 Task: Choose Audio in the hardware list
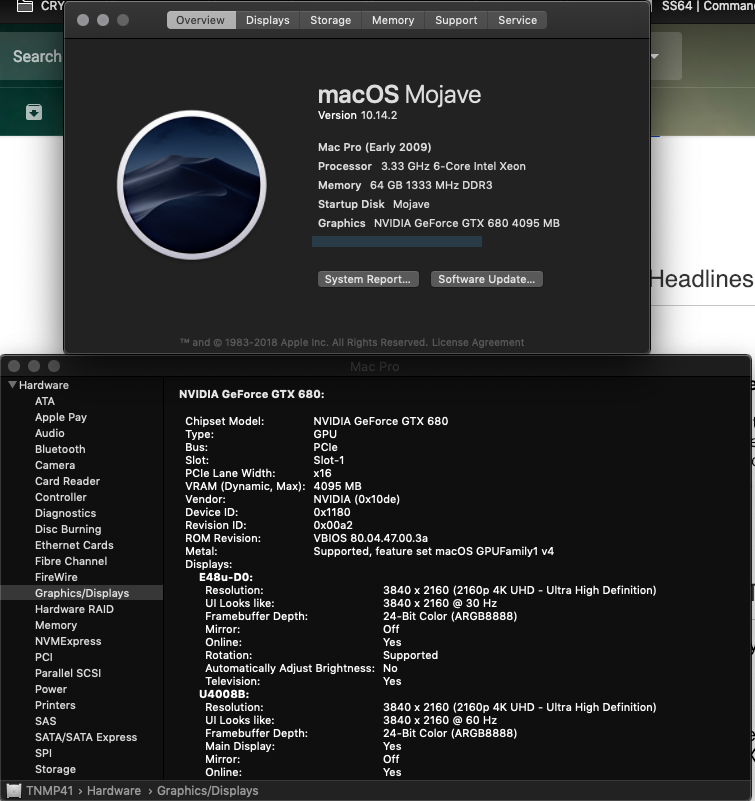pyautogui.click(x=50, y=433)
